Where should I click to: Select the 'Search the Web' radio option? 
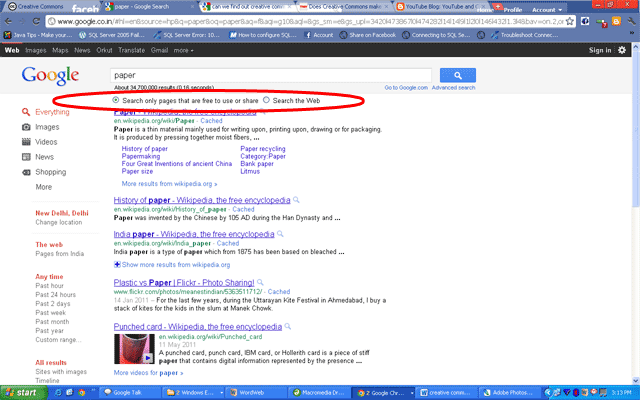(266, 100)
